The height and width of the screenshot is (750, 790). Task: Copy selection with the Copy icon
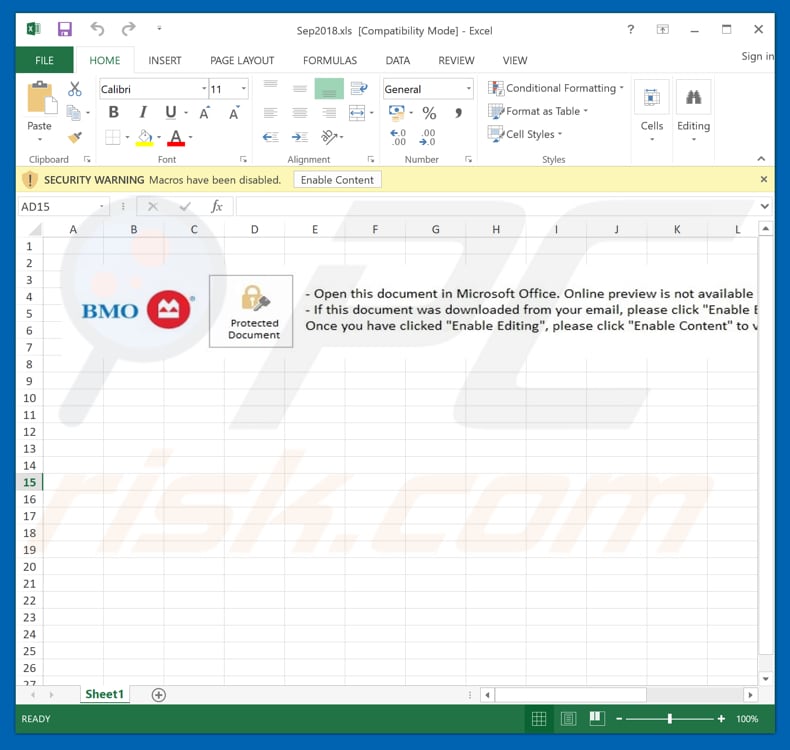pos(74,113)
